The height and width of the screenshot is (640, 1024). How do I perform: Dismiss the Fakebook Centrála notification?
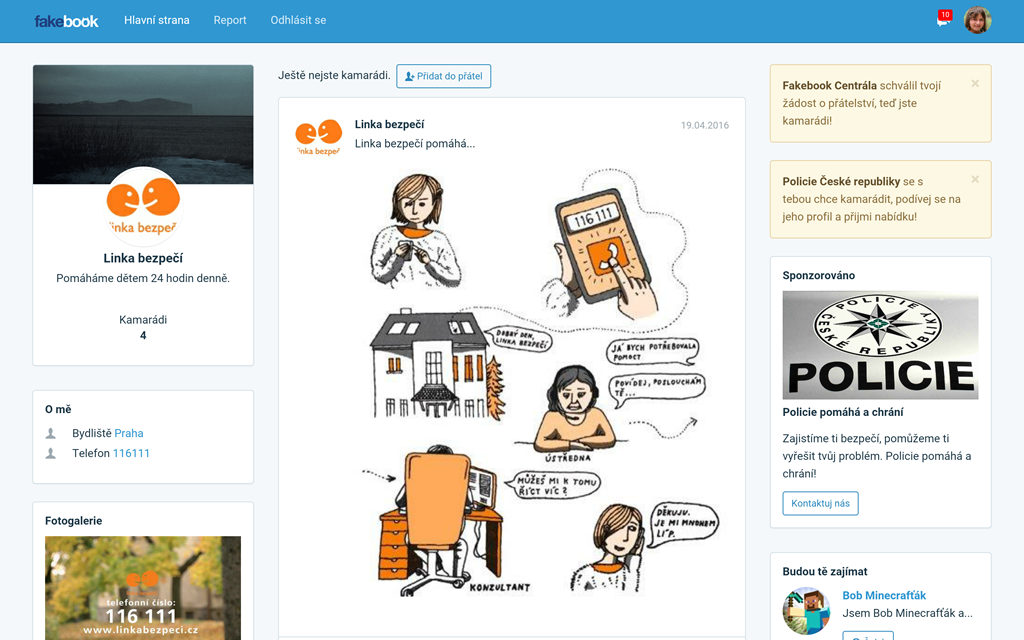tap(975, 83)
